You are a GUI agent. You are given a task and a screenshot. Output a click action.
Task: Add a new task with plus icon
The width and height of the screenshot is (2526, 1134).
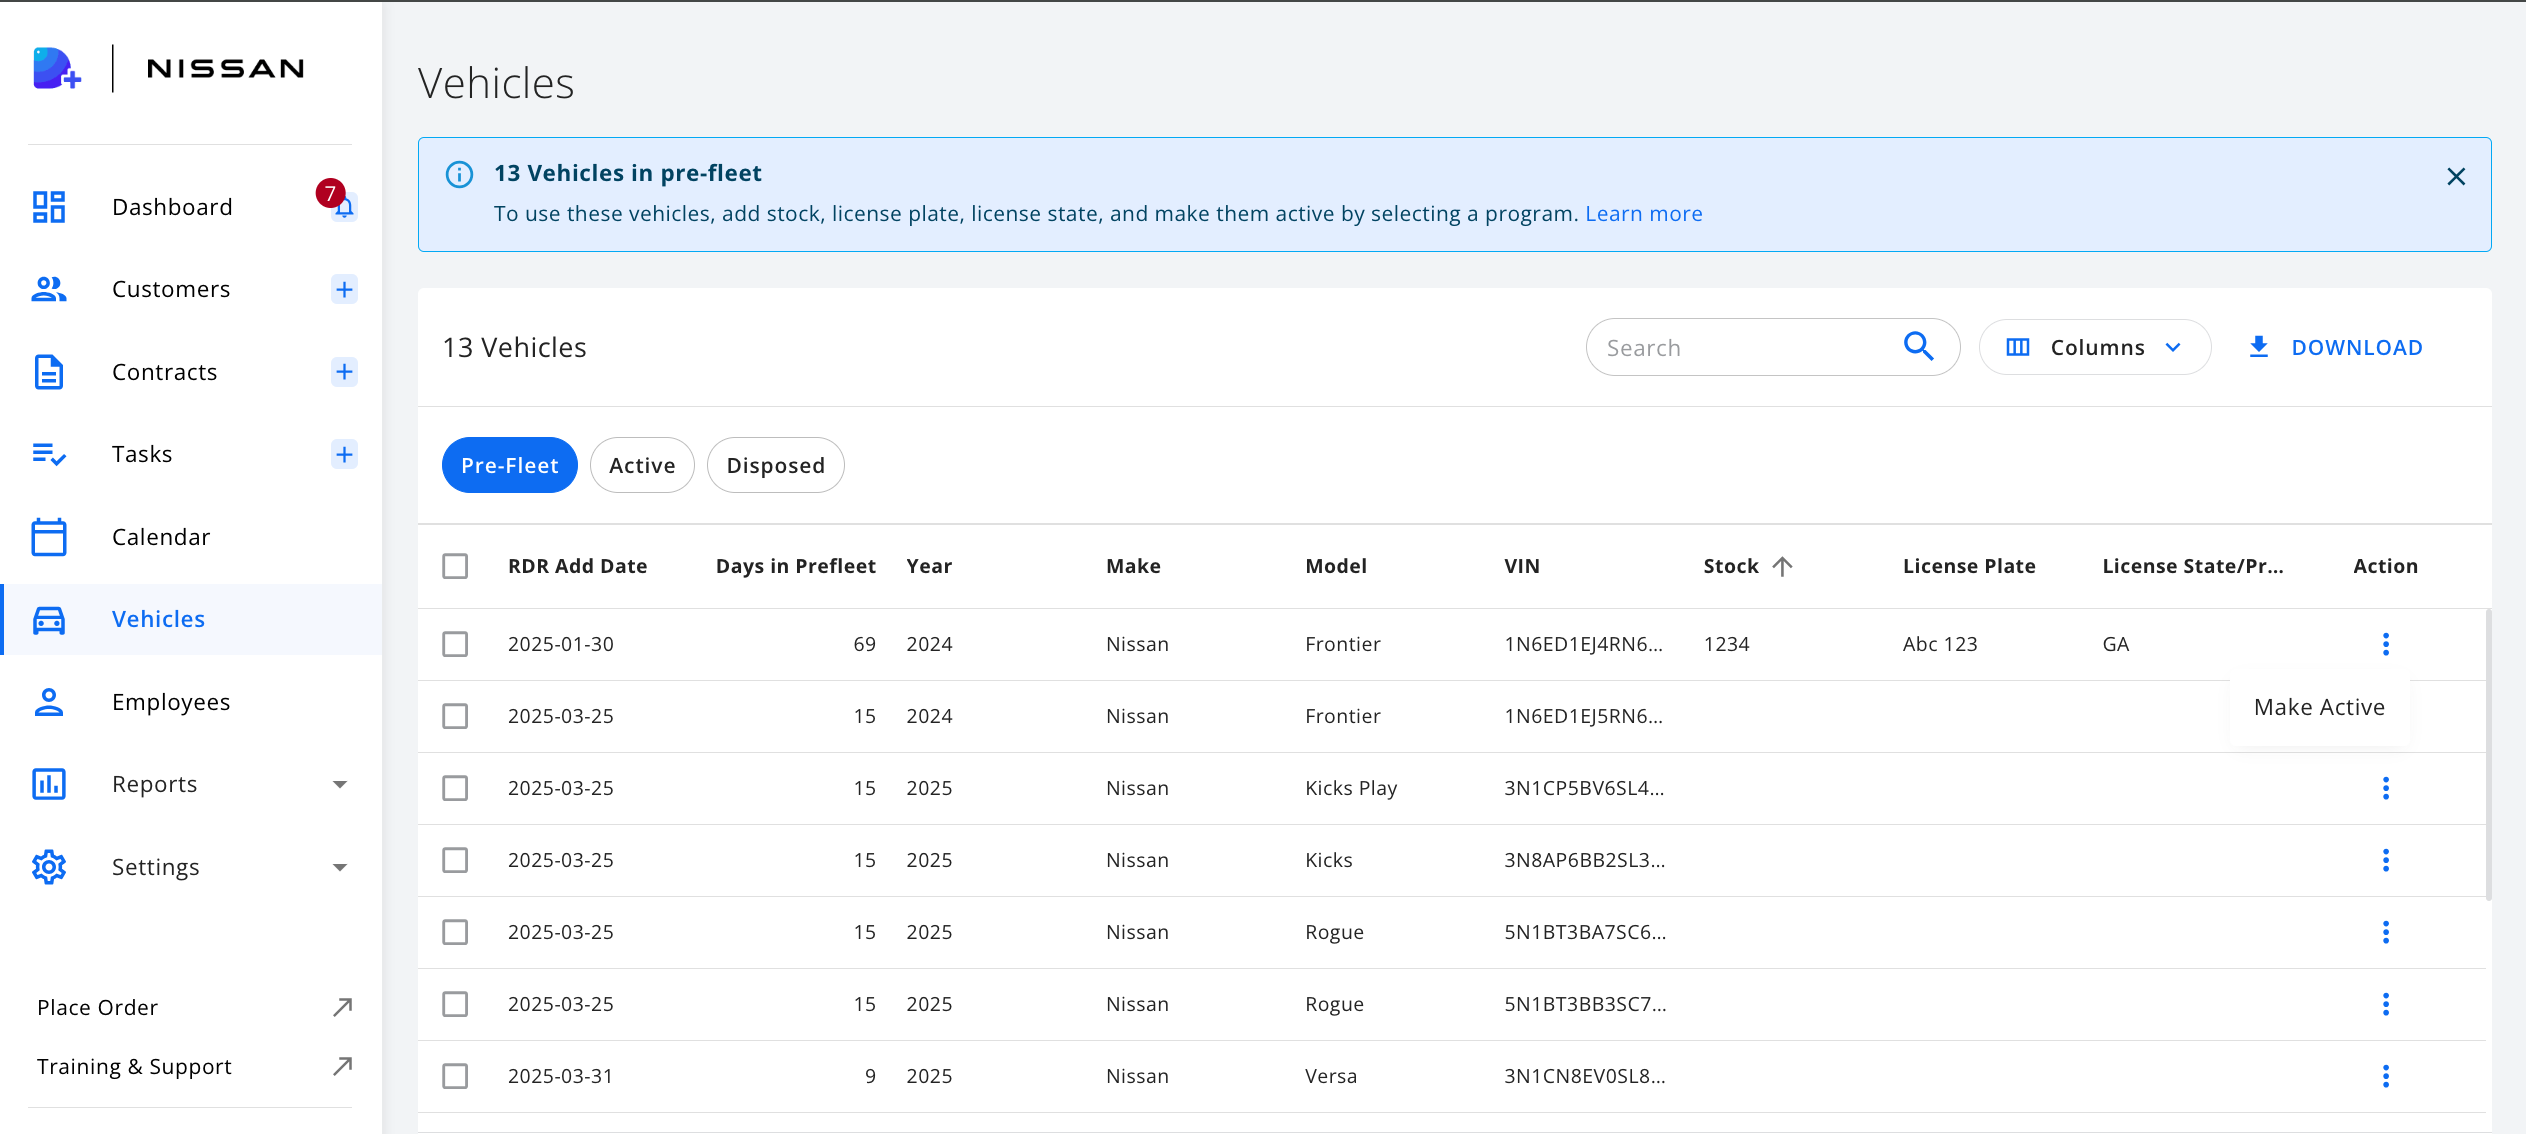(x=344, y=454)
